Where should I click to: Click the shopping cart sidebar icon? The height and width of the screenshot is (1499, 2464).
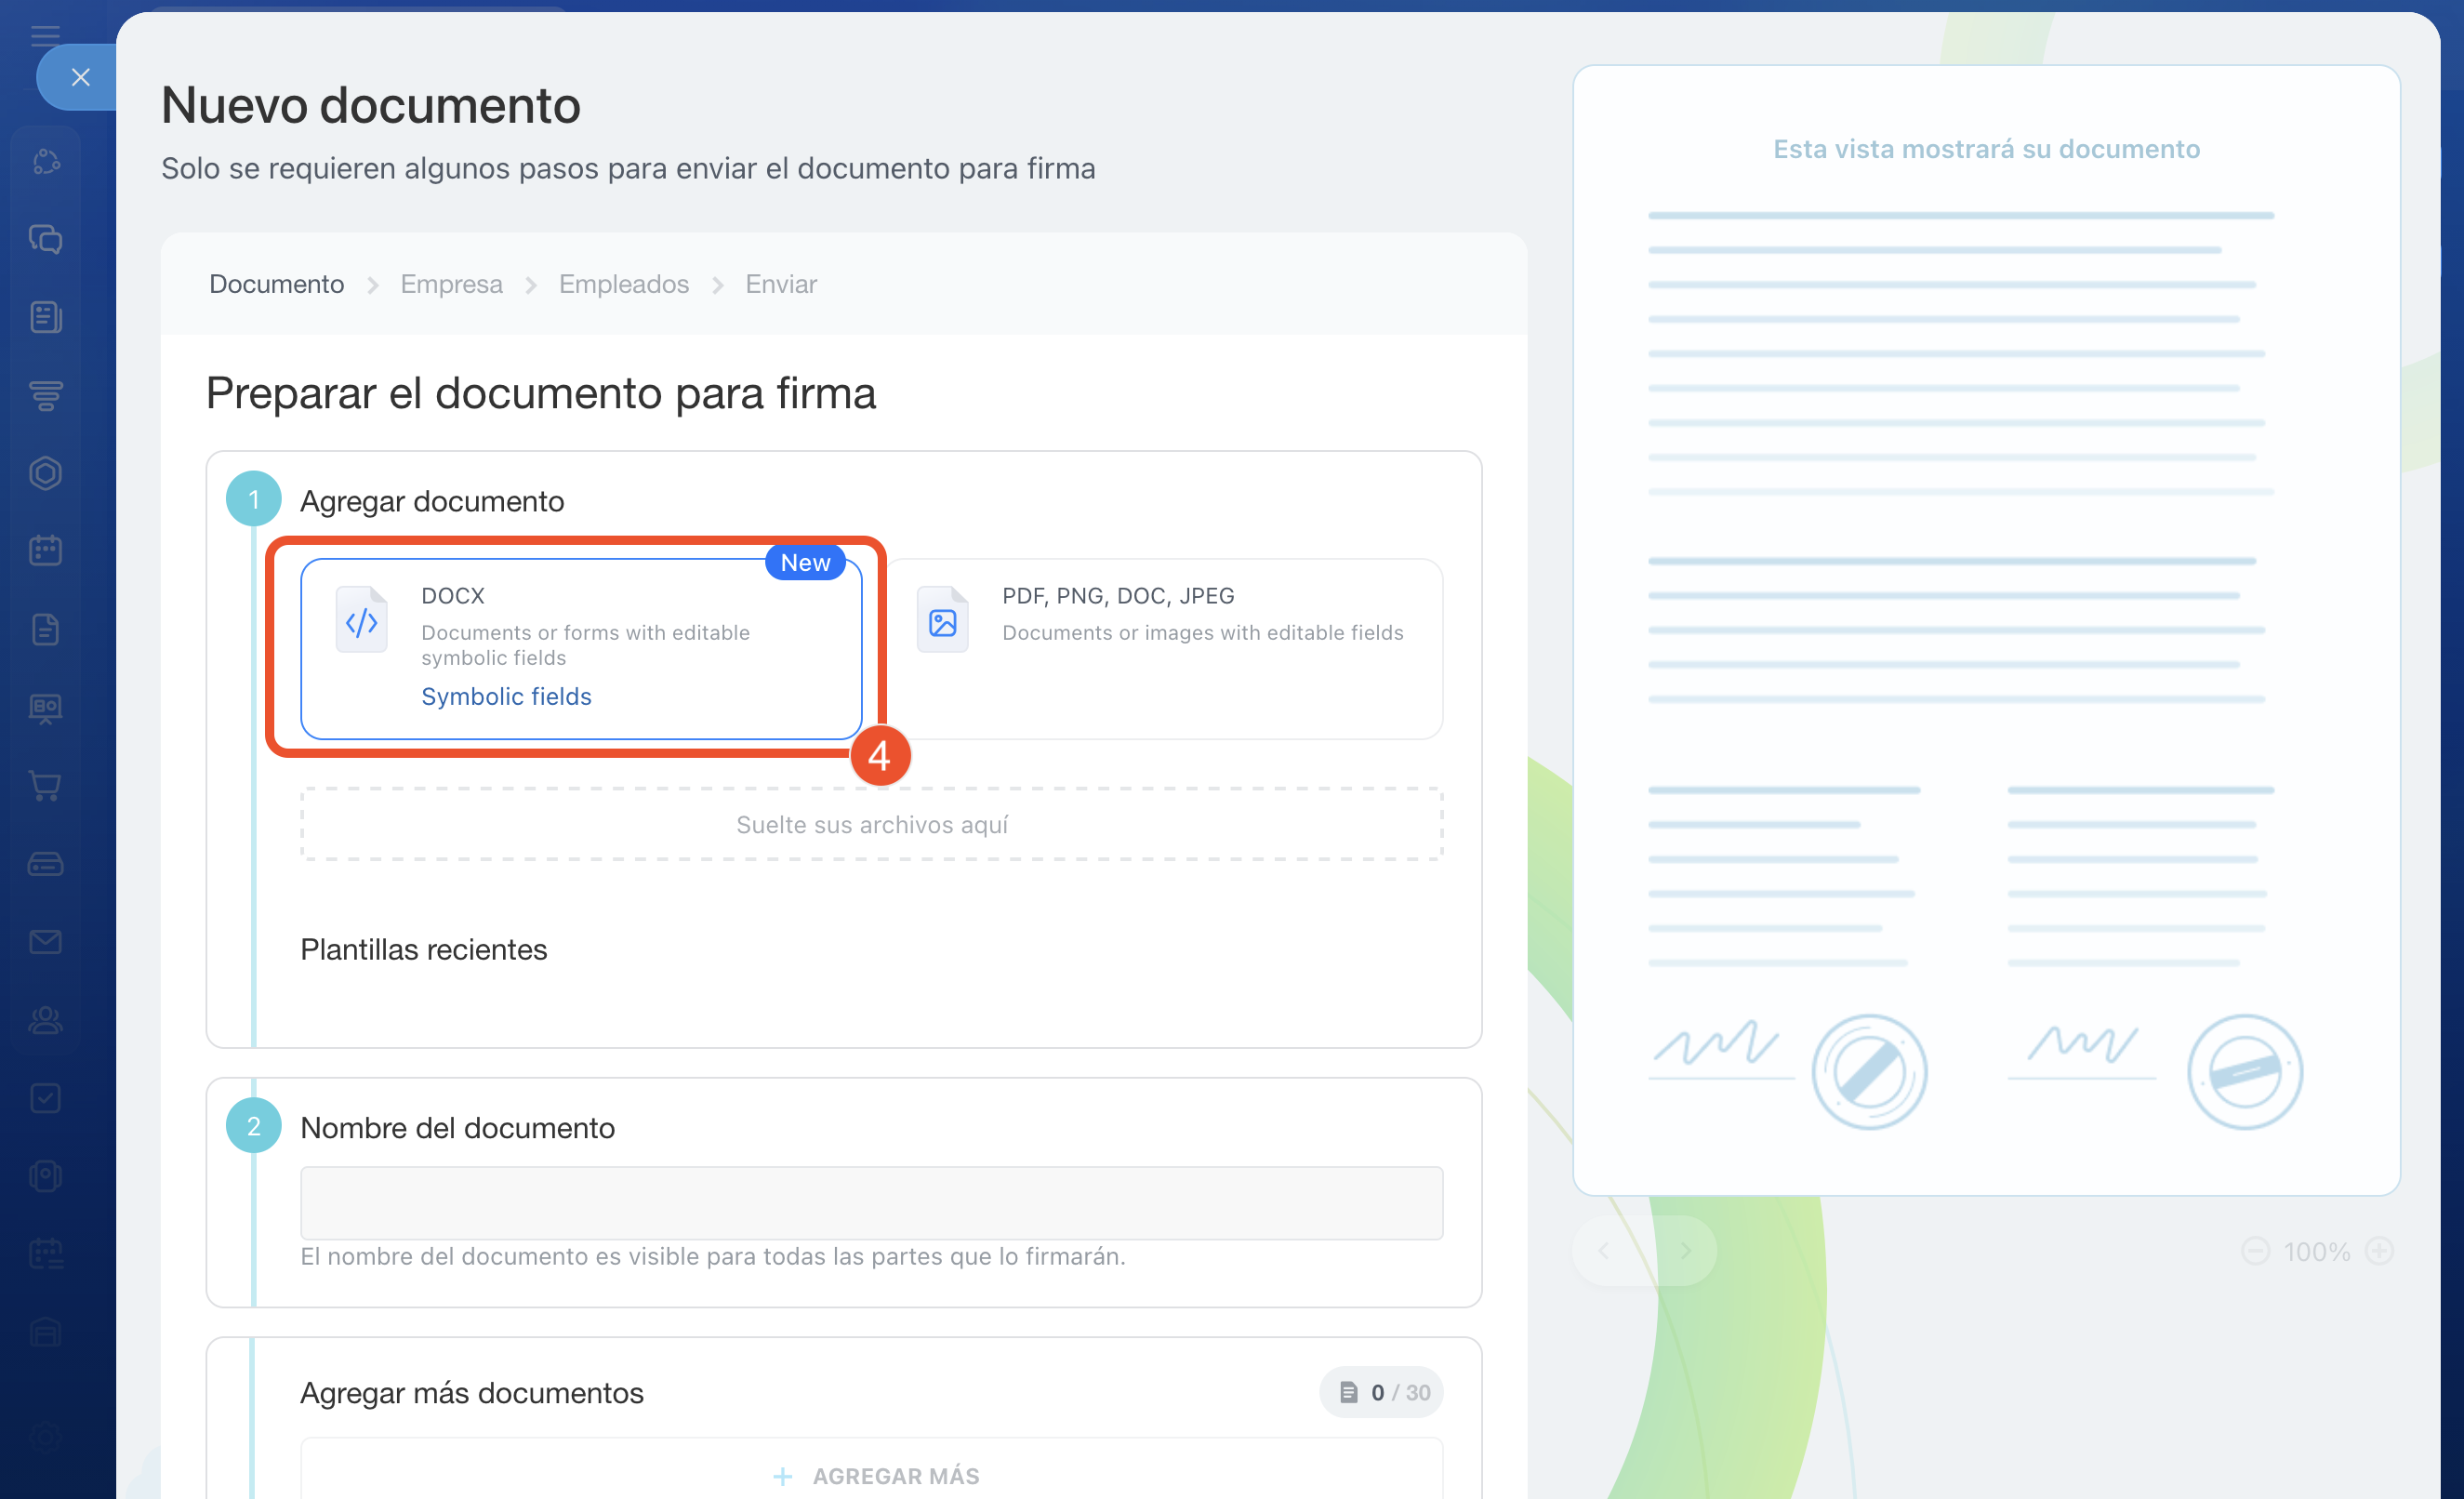46,785
